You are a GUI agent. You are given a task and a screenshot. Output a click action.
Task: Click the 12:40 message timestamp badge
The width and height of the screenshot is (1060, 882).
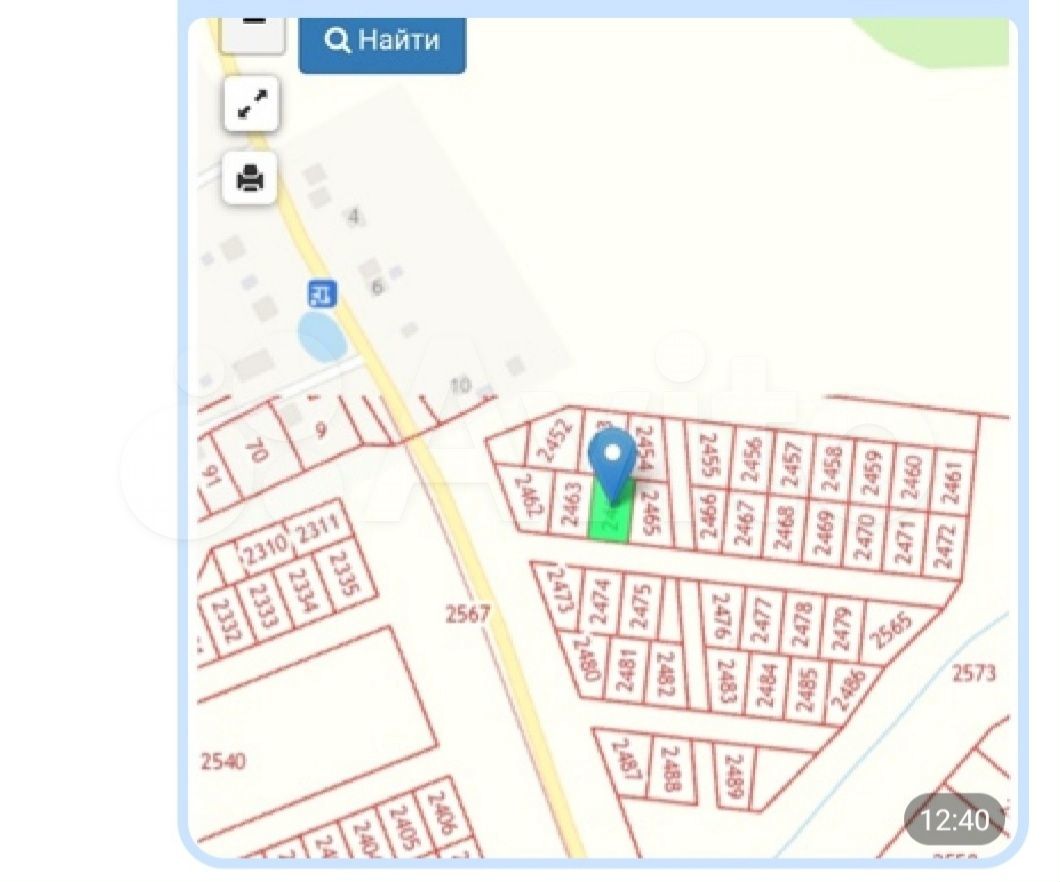(954, 820)
